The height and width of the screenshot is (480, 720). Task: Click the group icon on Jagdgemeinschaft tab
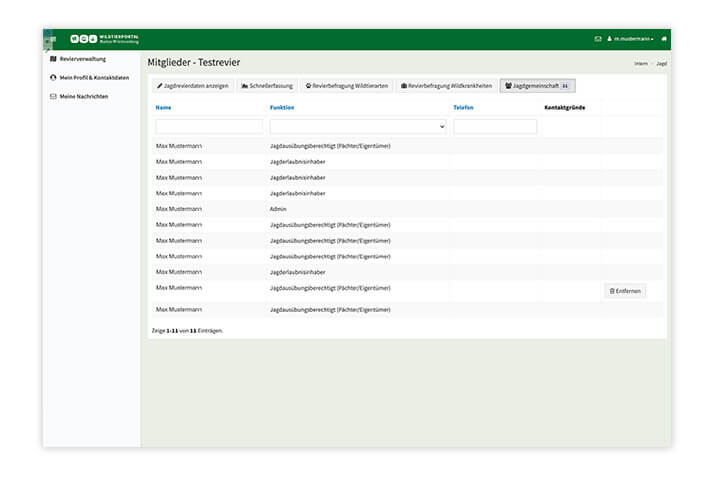point(508,86)
